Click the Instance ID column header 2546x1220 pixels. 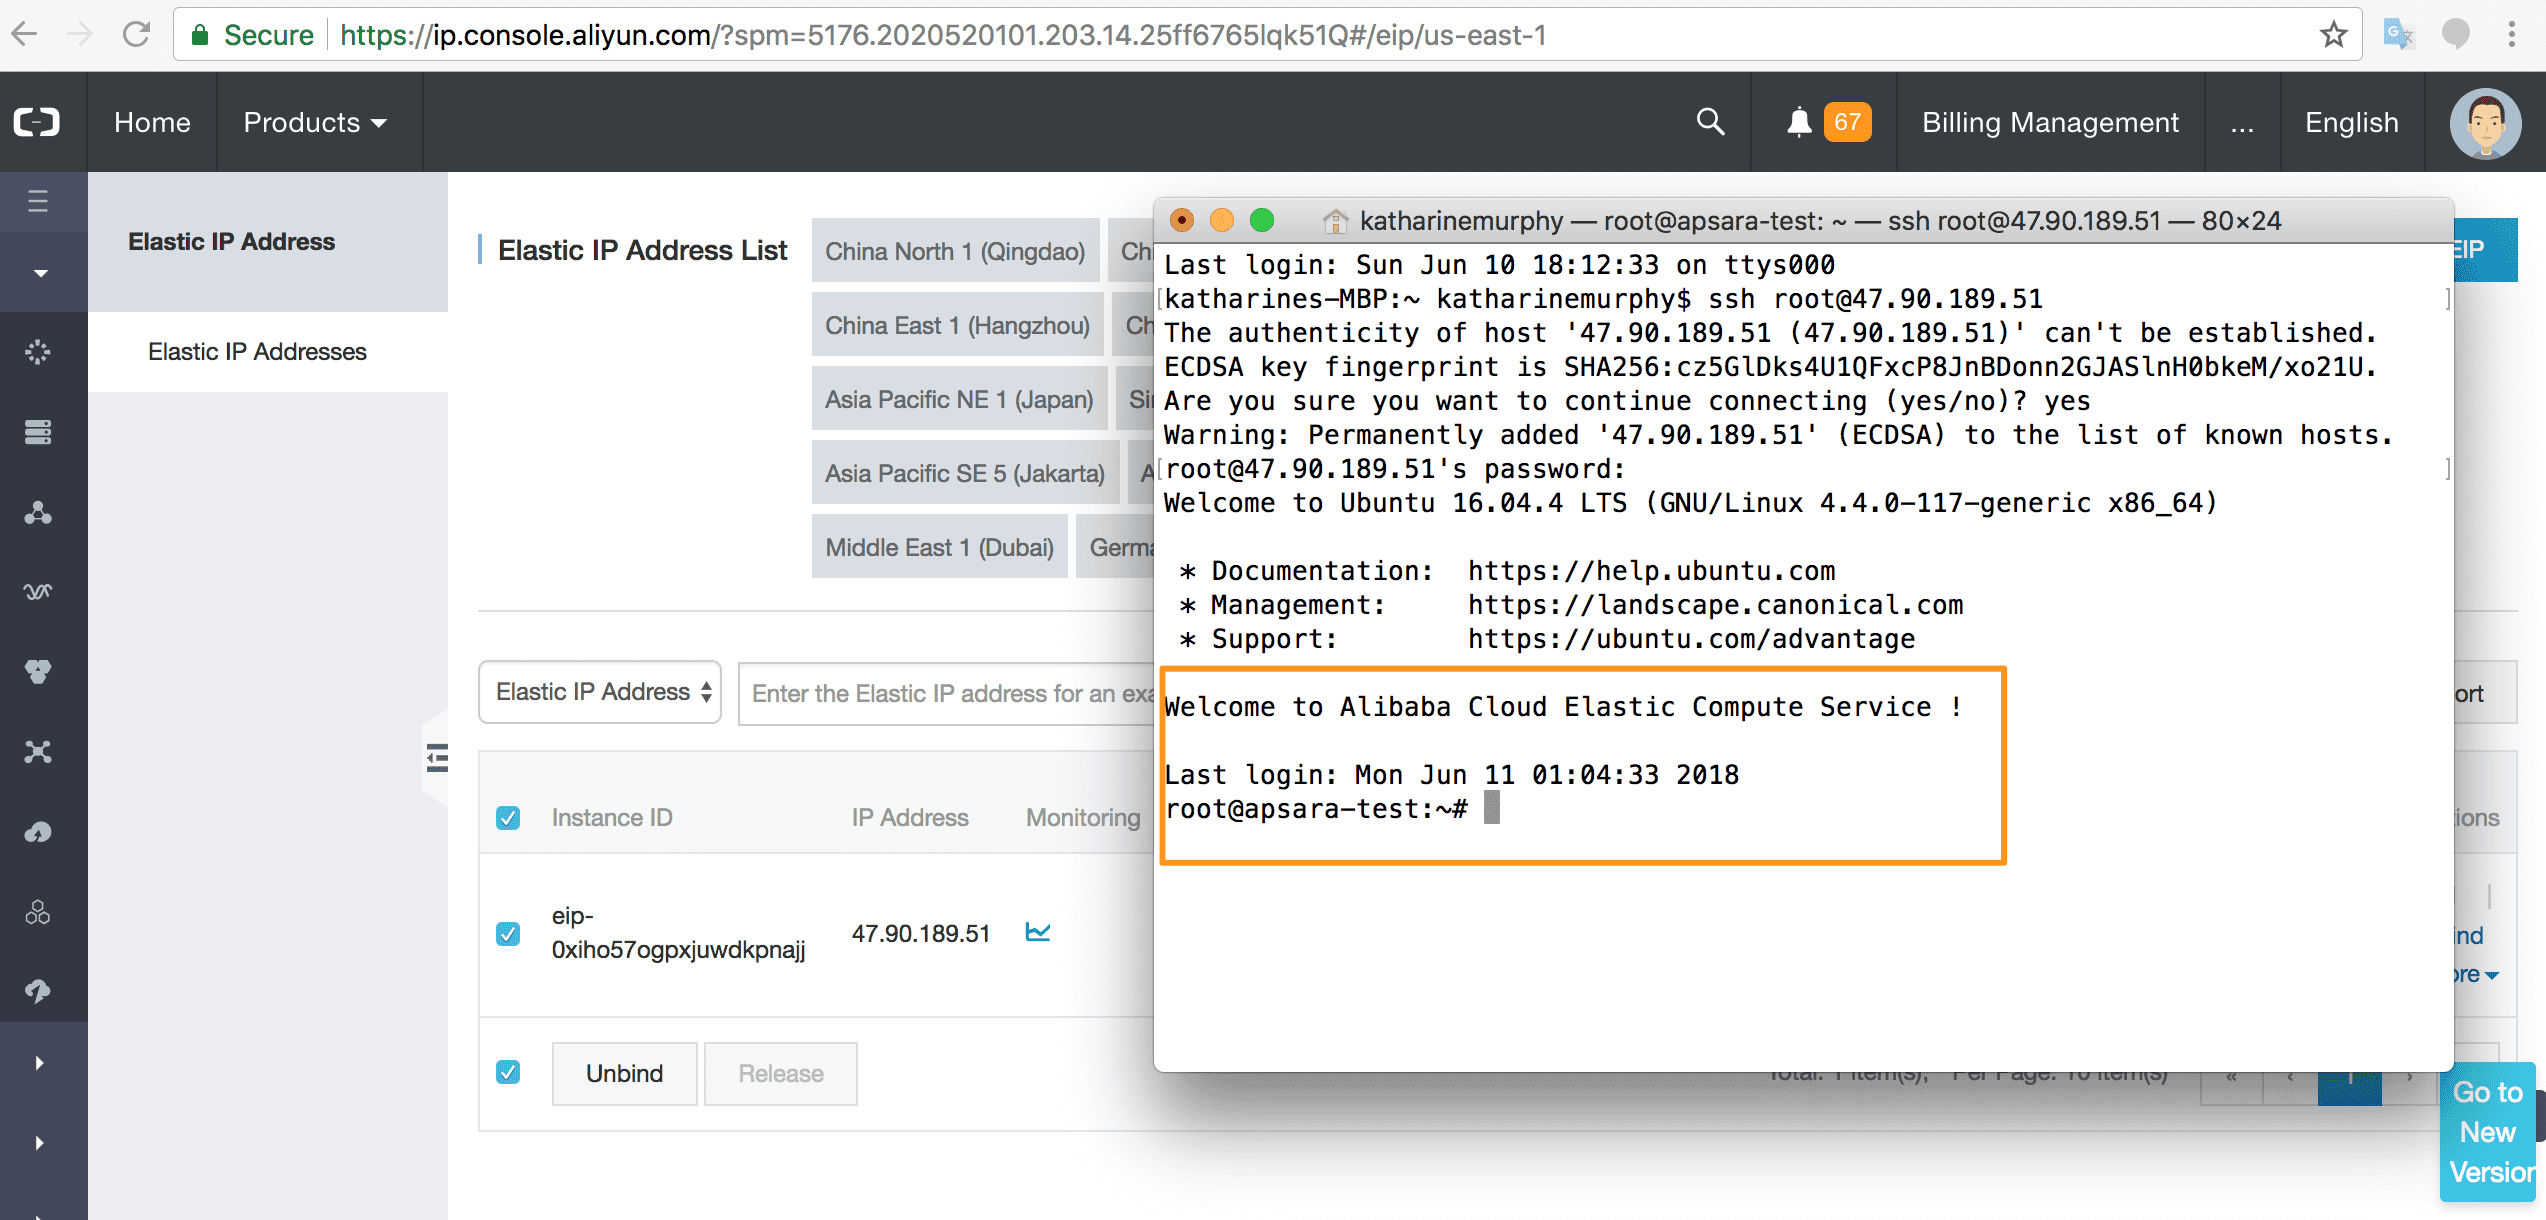612,818
